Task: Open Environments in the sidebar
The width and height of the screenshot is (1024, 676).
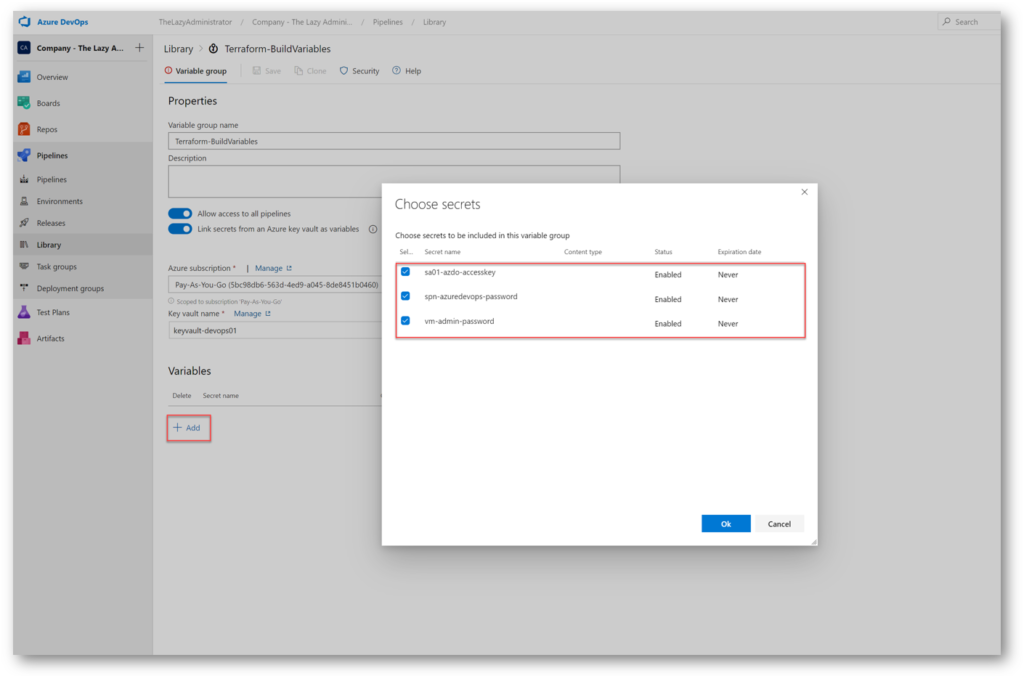Action: click(x=59, y=201)
